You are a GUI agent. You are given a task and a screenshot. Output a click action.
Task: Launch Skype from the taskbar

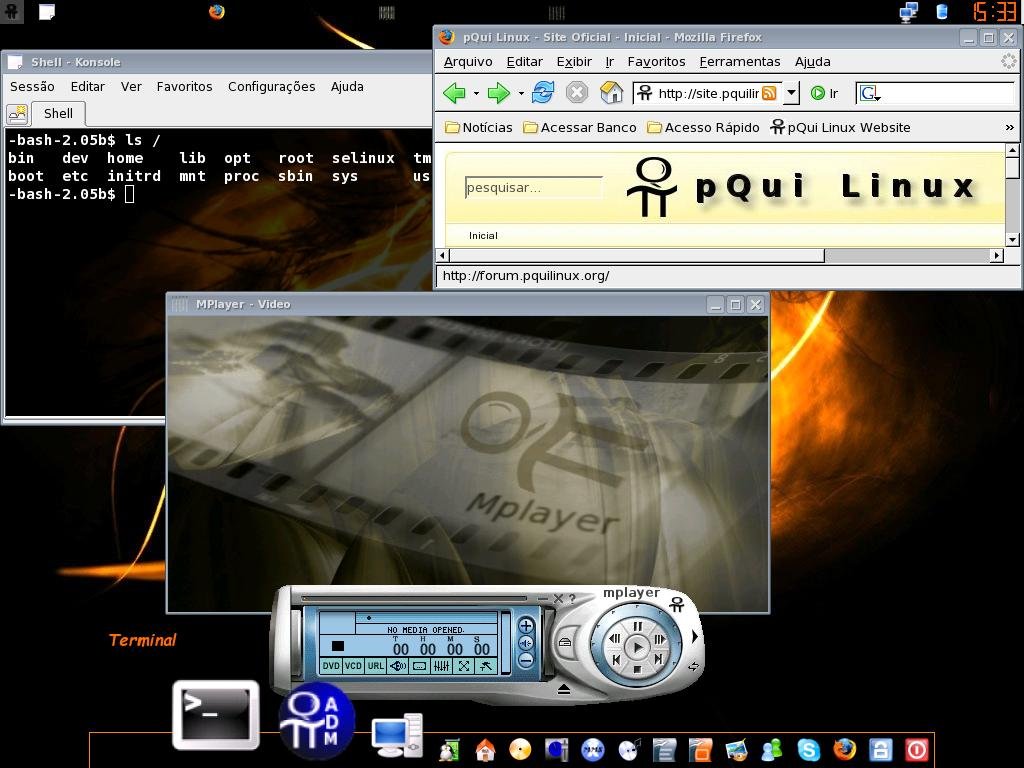coord(809,749)
